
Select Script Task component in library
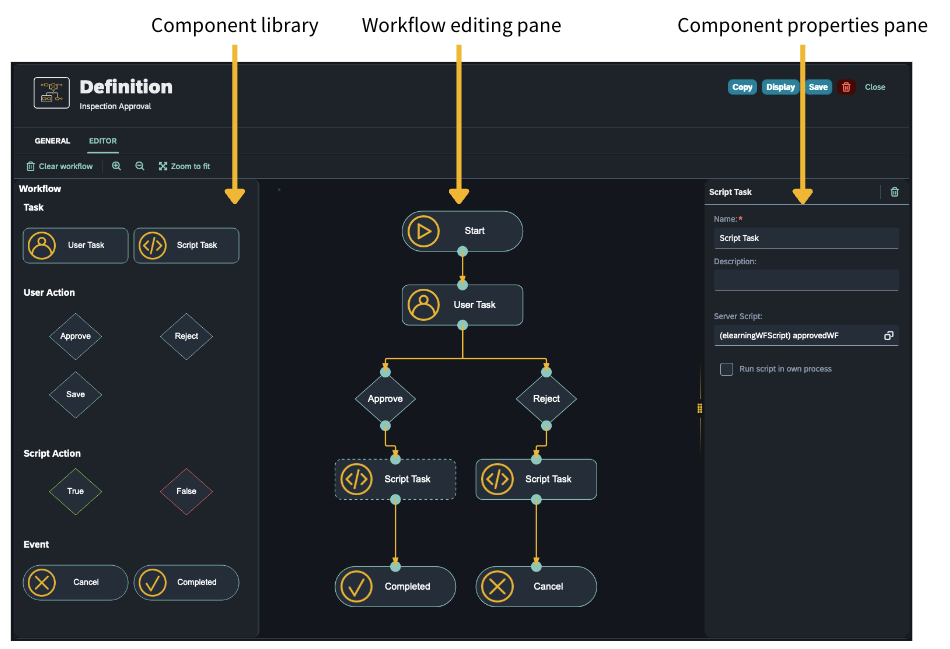[x=187, y=245]
